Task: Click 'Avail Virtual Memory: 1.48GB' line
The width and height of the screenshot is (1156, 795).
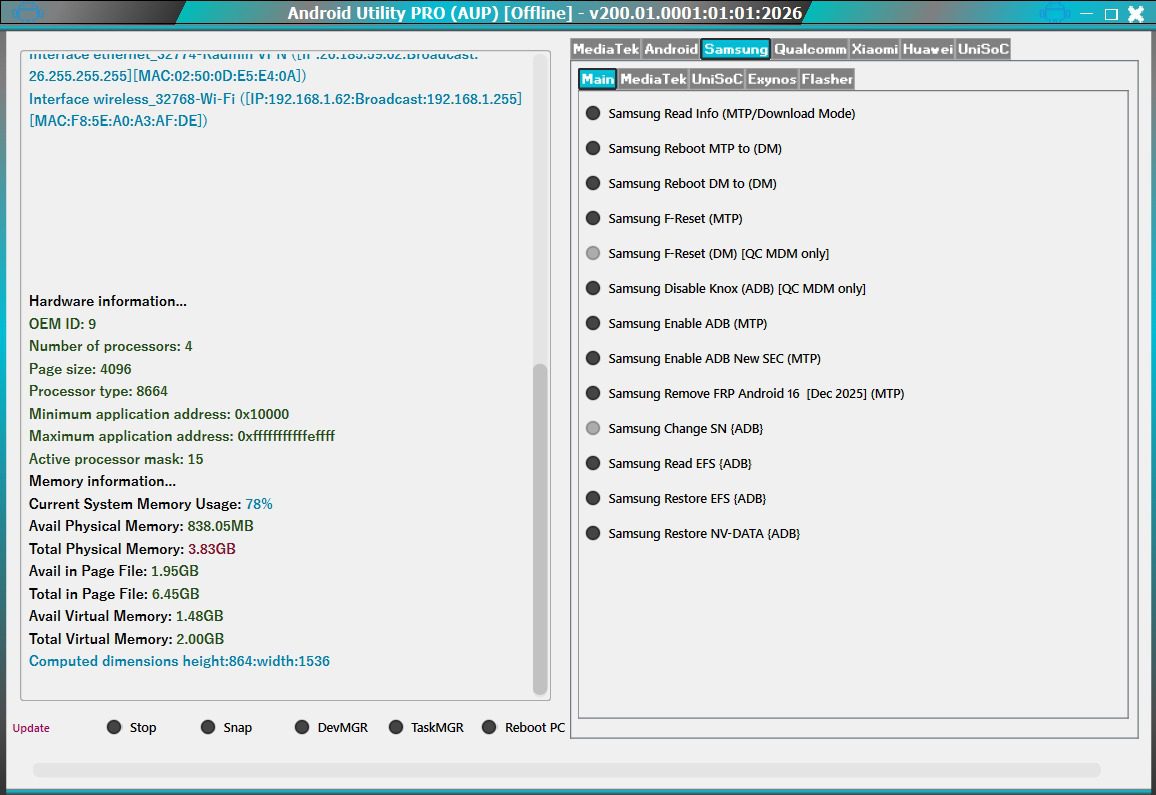Action: (126, 617)
